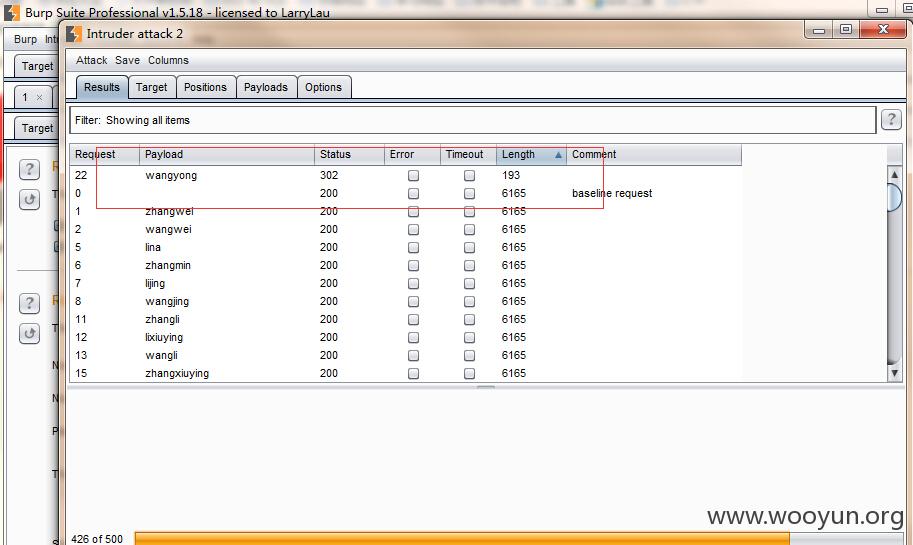Click the upper refresh arrow icon in background Burp window
This screenshot has height=545, width=913.
pyautogui.click(x=29, y=200)
